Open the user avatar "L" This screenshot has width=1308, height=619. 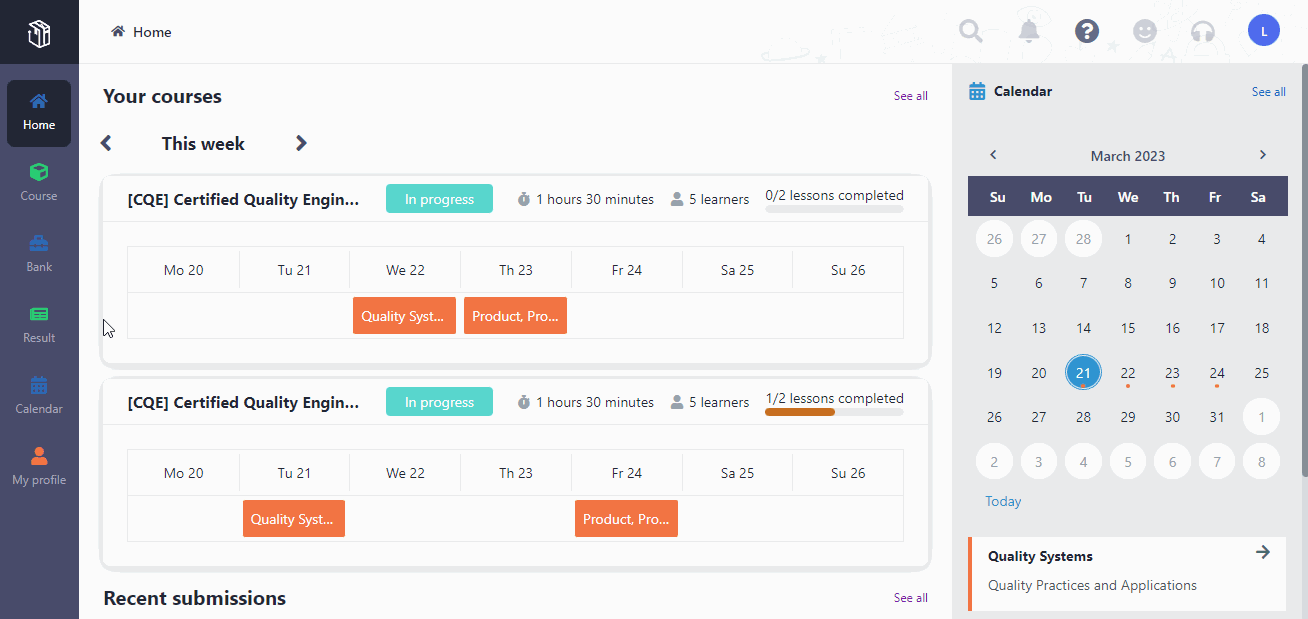[1264, 31]
